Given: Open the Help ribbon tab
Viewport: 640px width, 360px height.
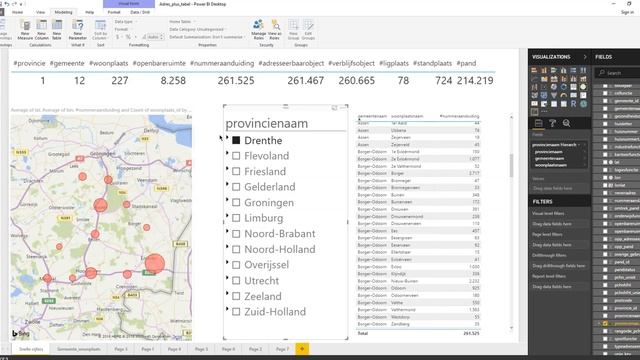Looking at the screenshot, I should [89, 12].
